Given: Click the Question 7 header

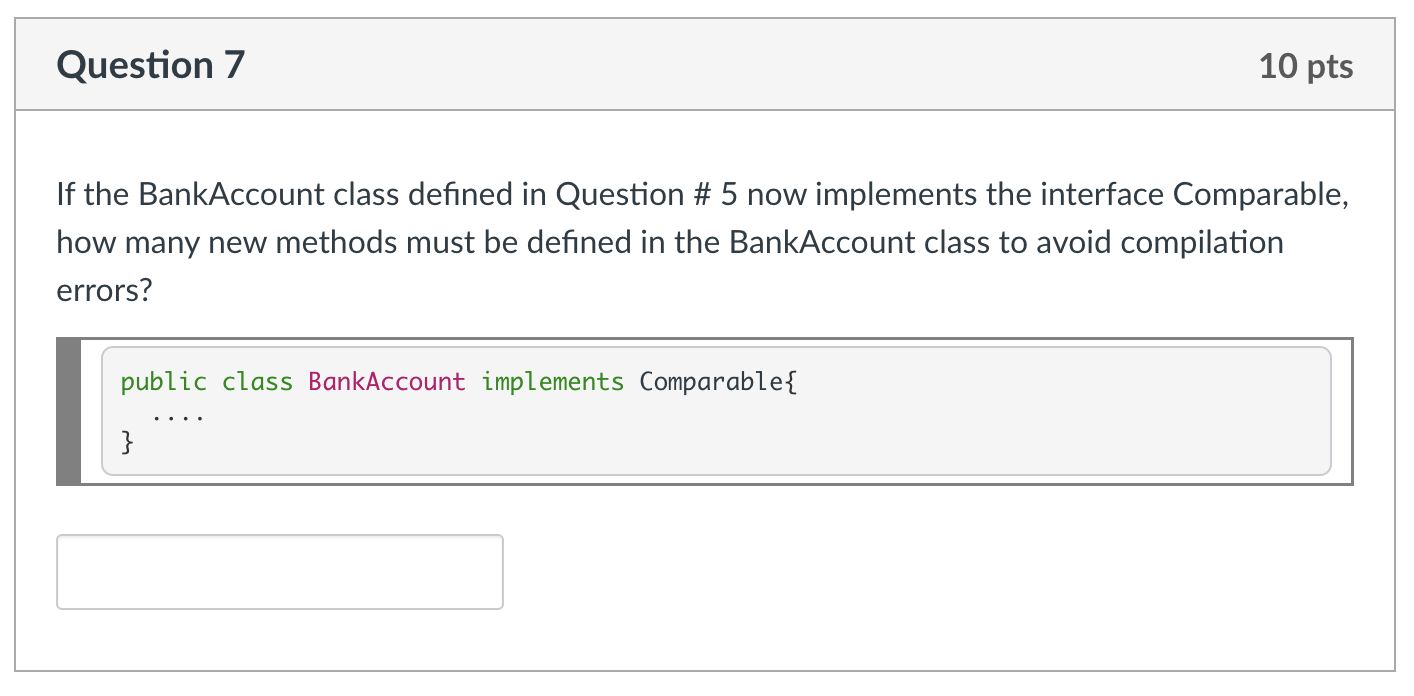Looking at the screenshot, I should (150, 64).
